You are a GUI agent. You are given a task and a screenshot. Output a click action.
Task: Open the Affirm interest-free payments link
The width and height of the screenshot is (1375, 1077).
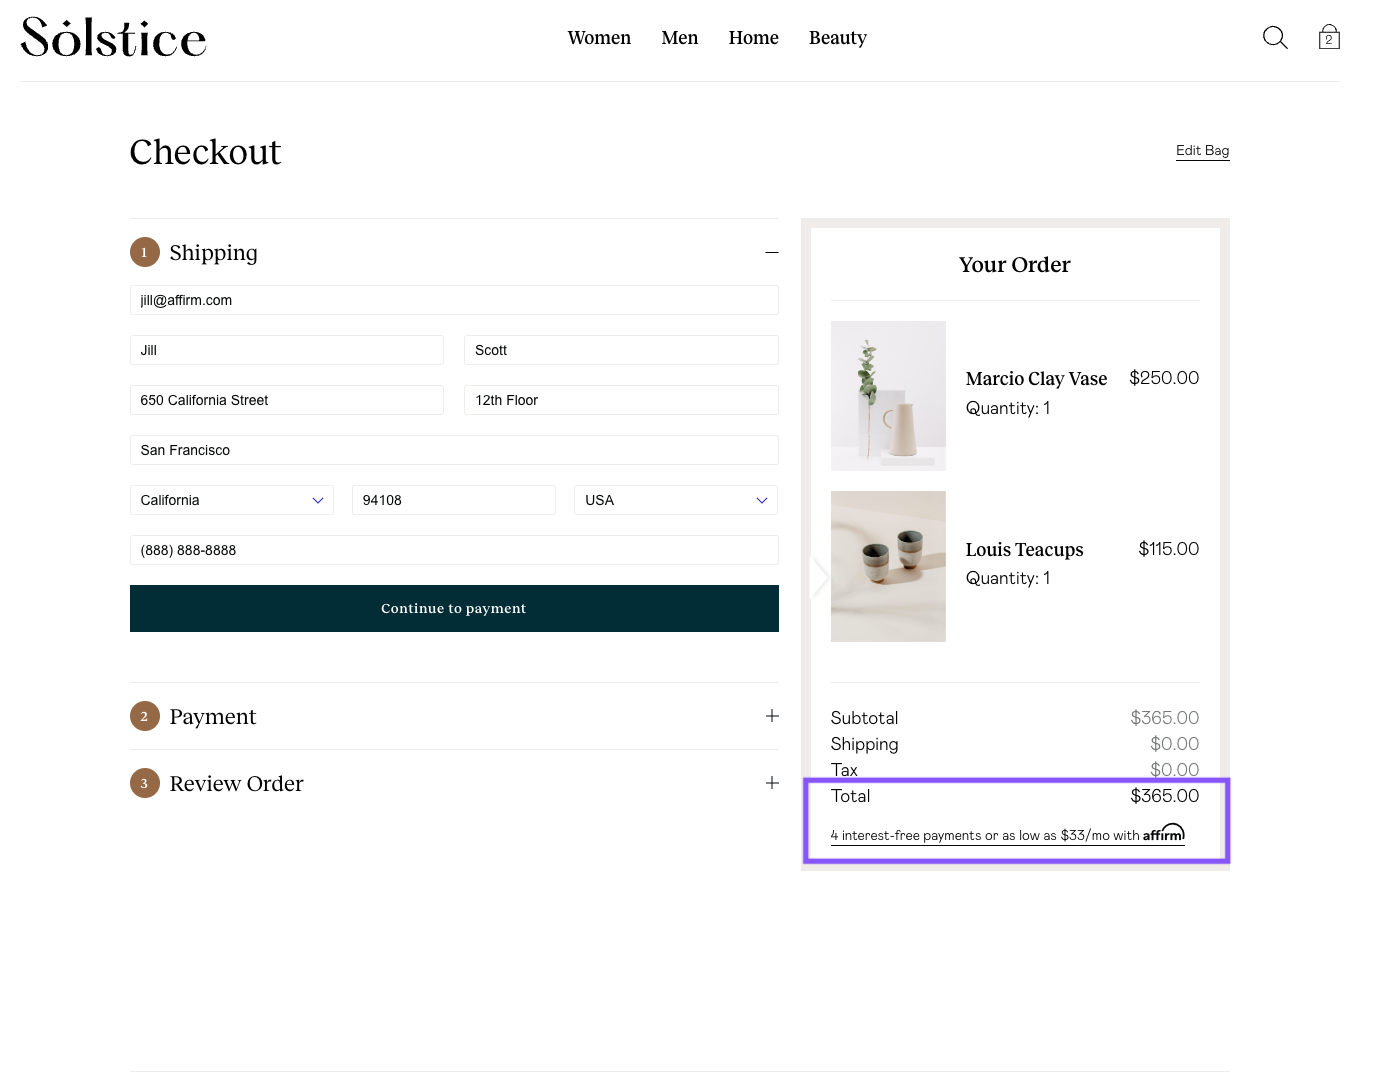pyautogui.click(x=1007, y=835)
